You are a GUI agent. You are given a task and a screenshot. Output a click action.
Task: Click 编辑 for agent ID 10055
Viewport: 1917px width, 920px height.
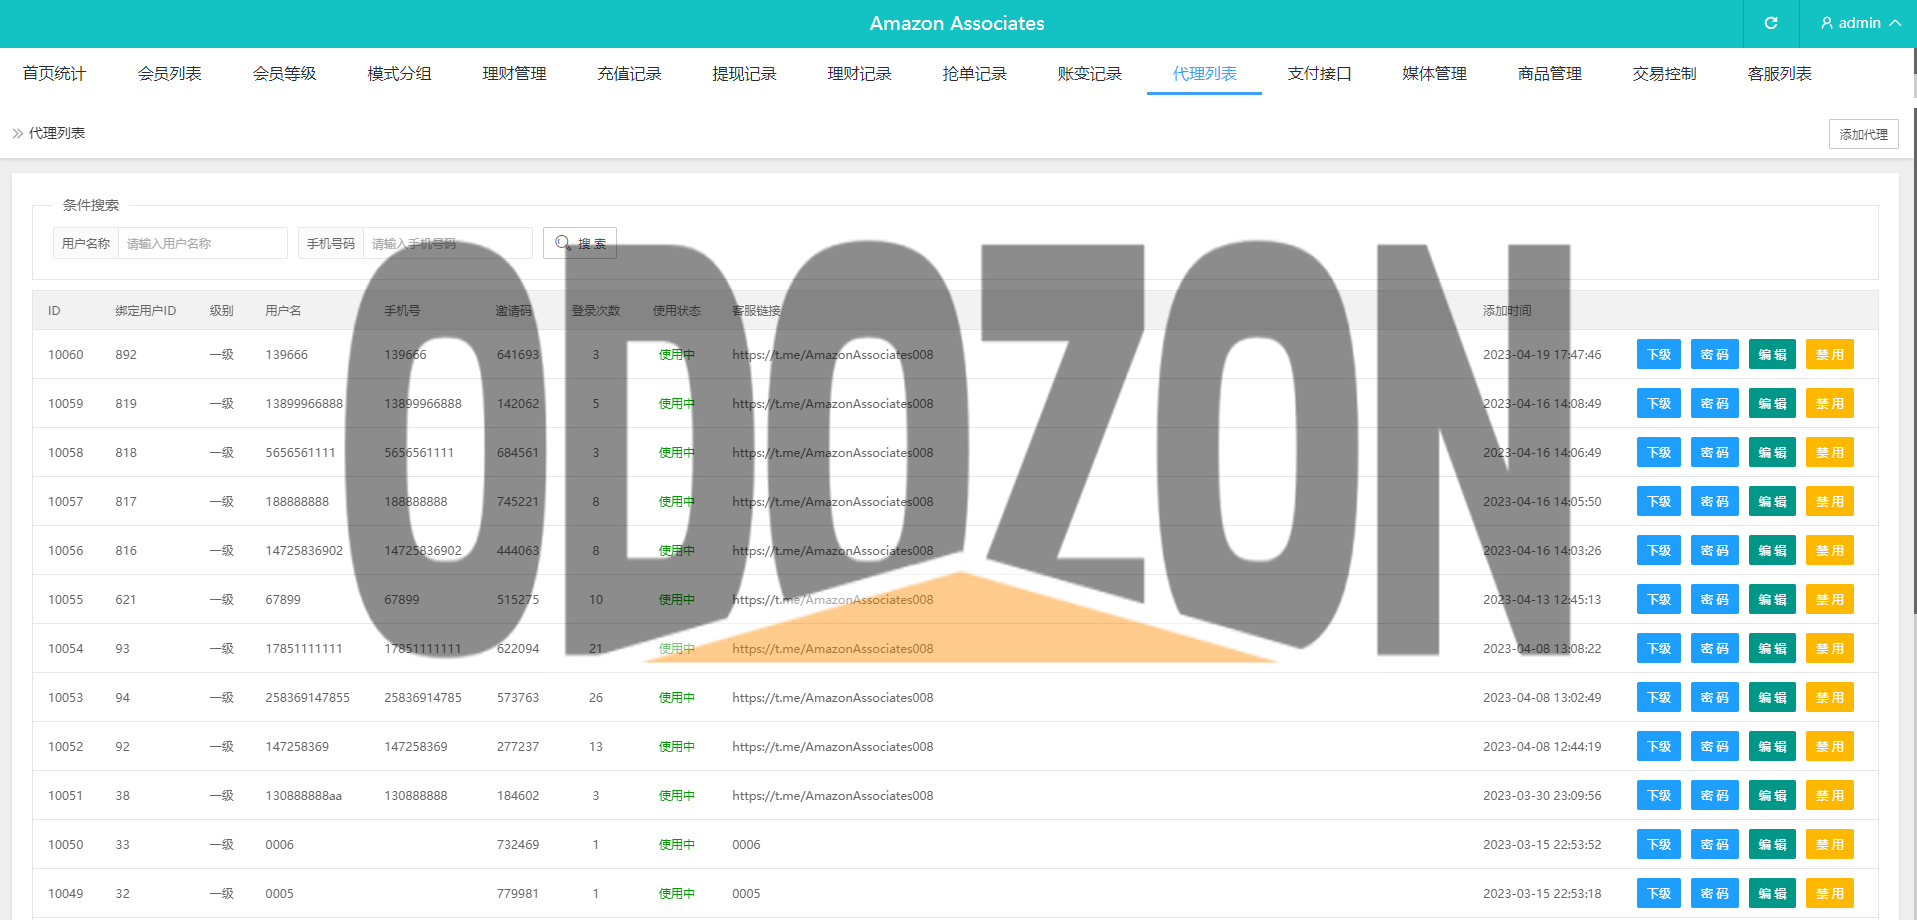coord(1772,600)
